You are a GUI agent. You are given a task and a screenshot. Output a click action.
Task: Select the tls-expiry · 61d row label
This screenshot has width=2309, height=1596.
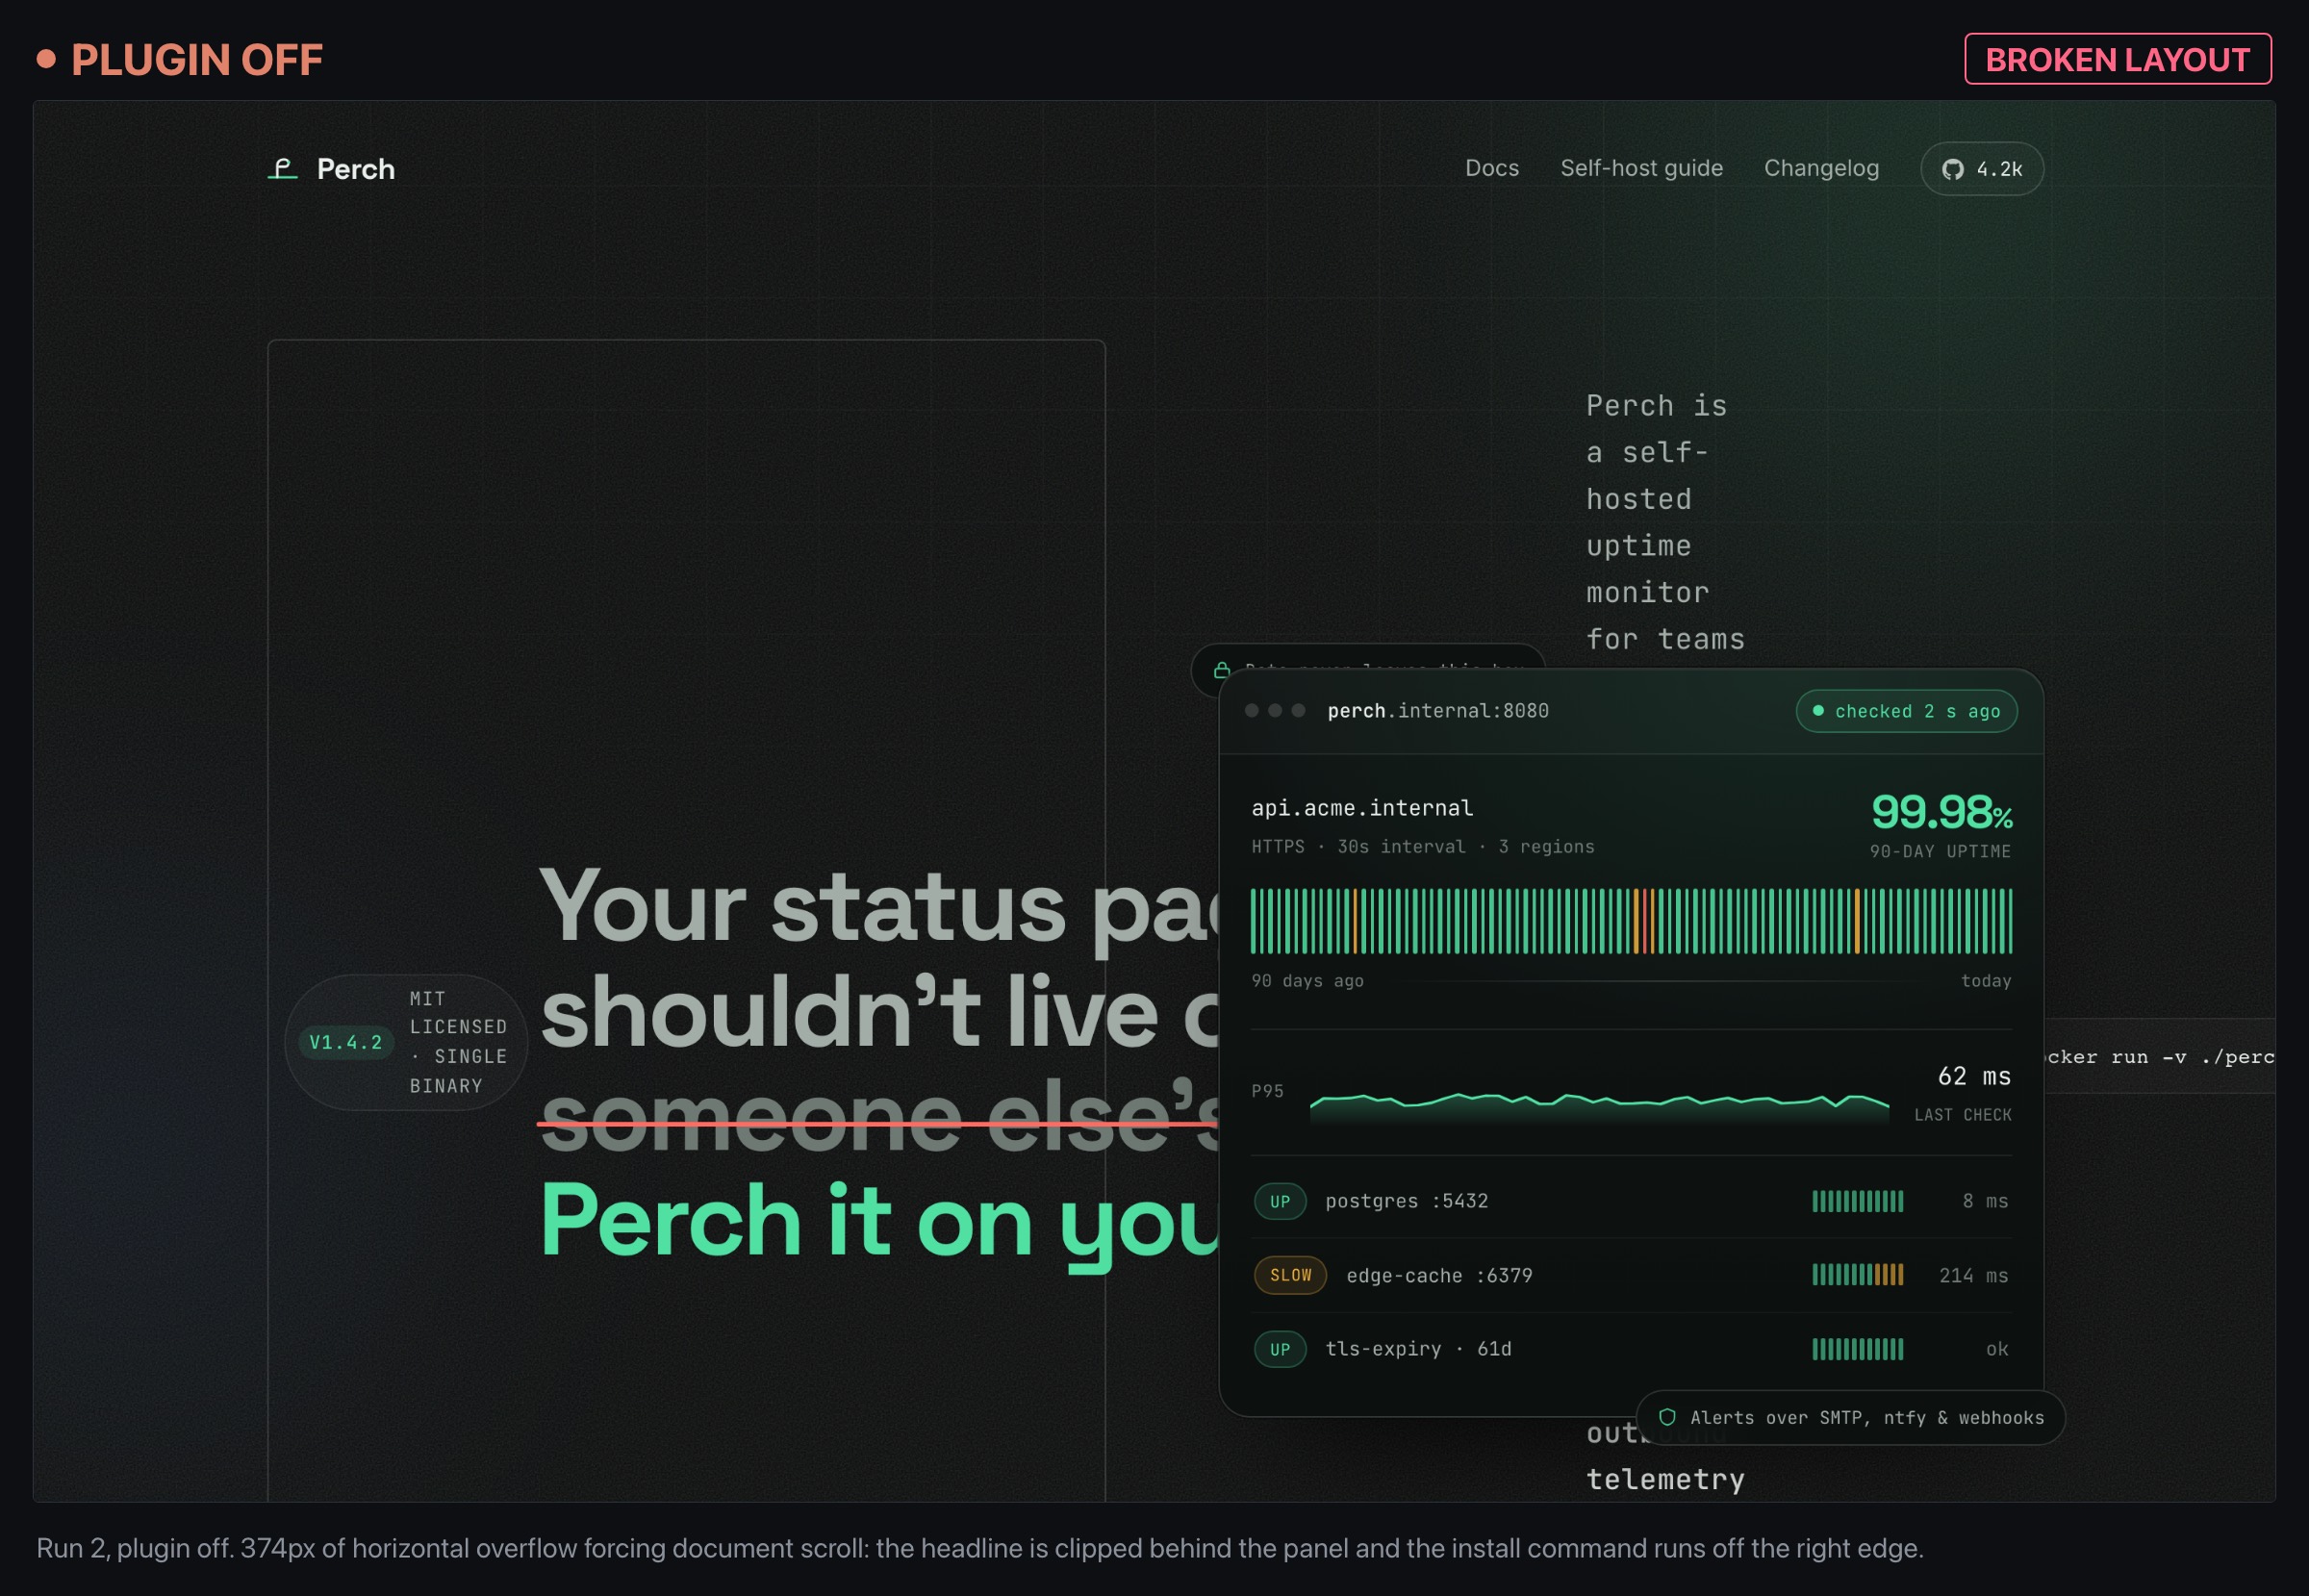point(1418,1349)
